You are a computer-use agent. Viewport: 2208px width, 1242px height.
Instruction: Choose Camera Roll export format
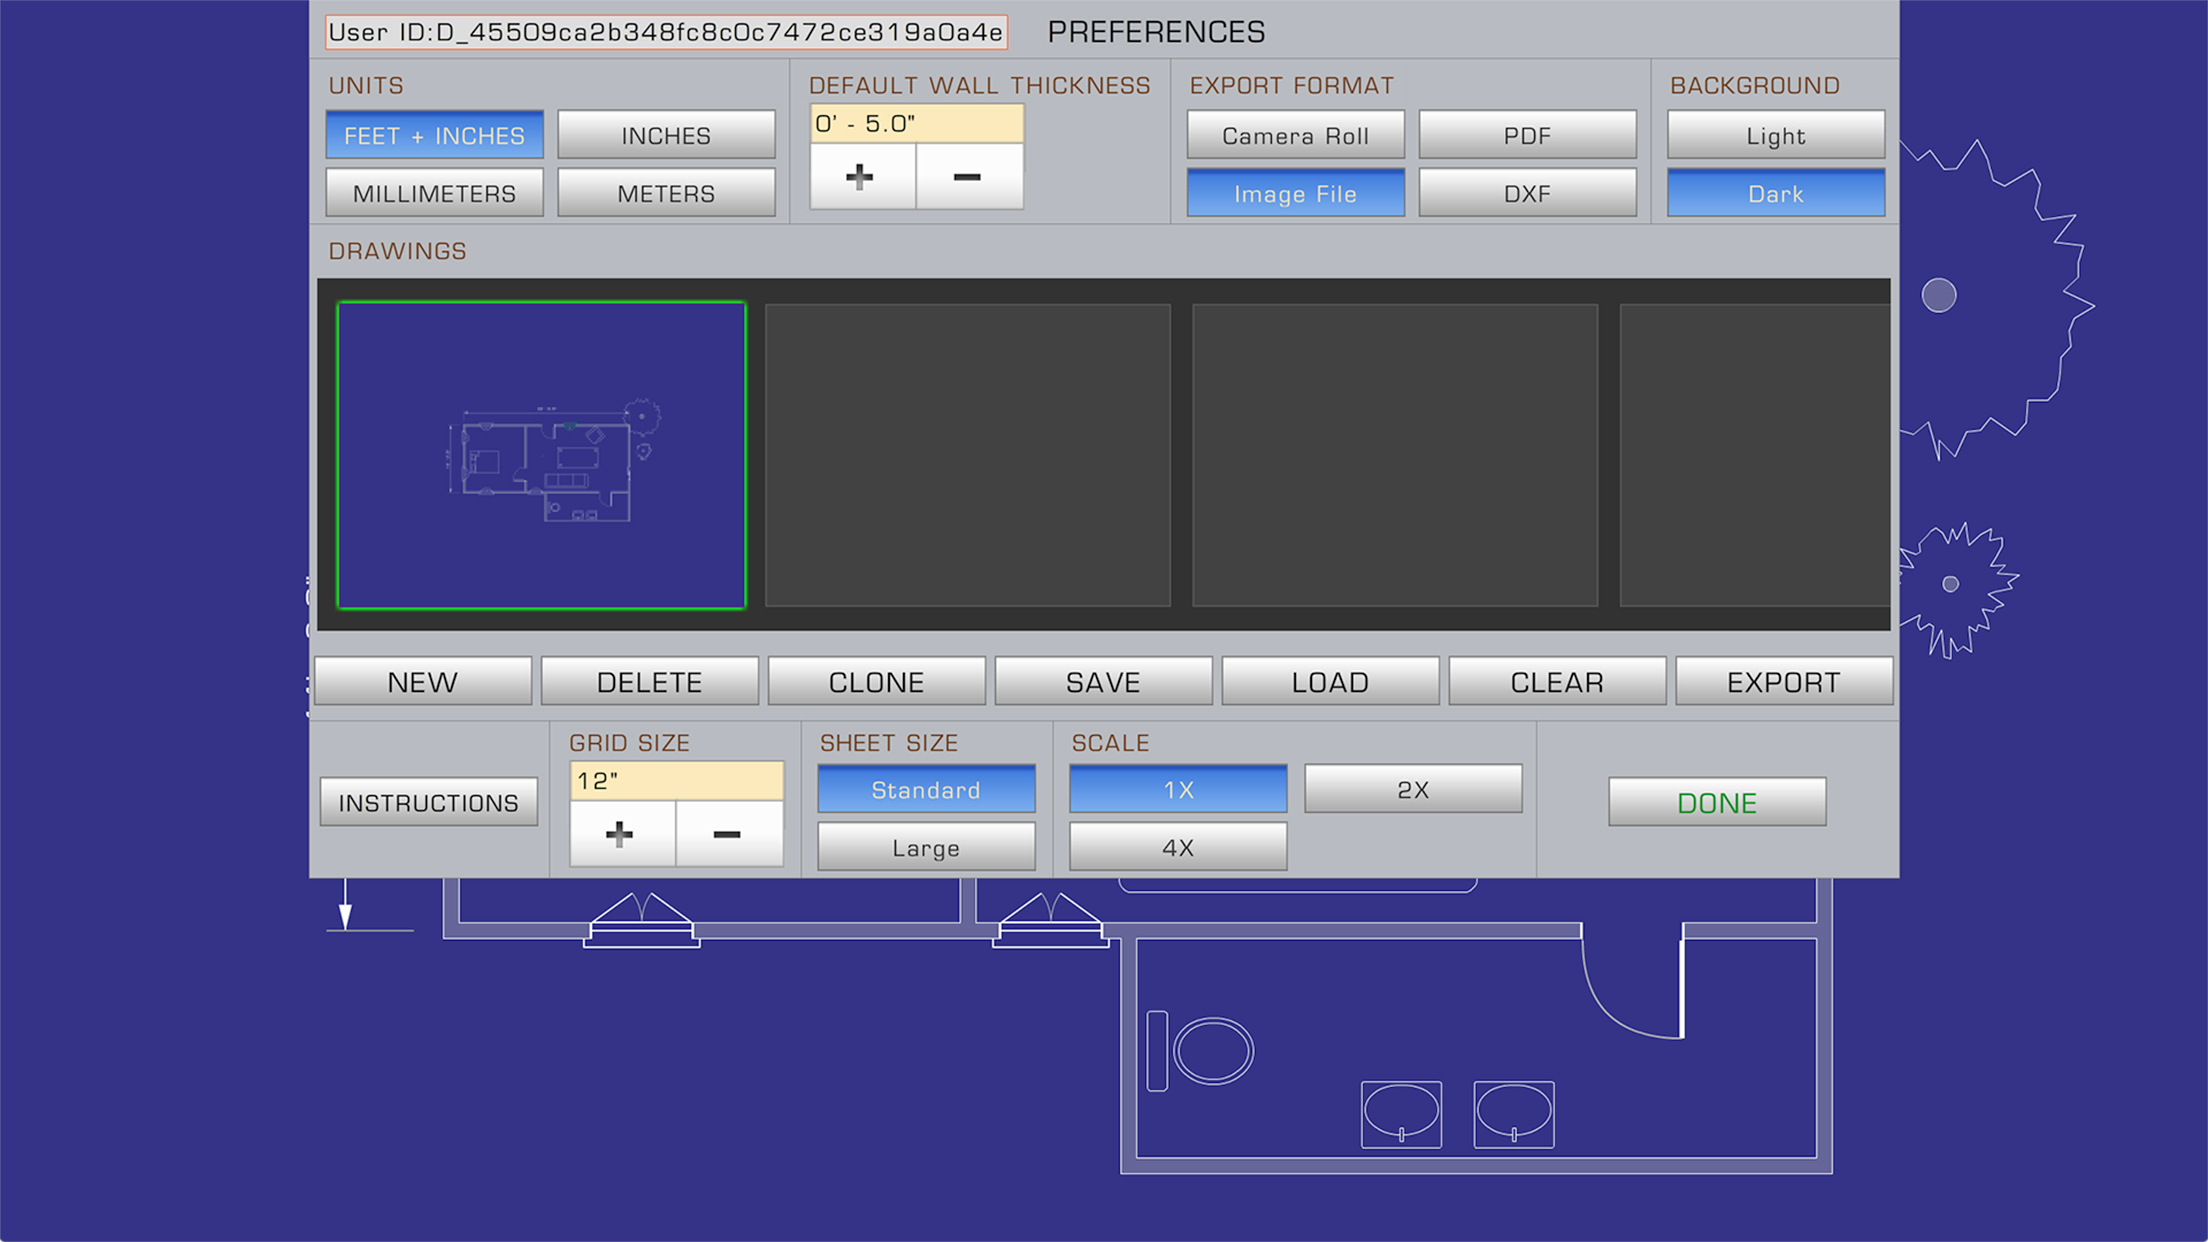(x=1296, y=135)
